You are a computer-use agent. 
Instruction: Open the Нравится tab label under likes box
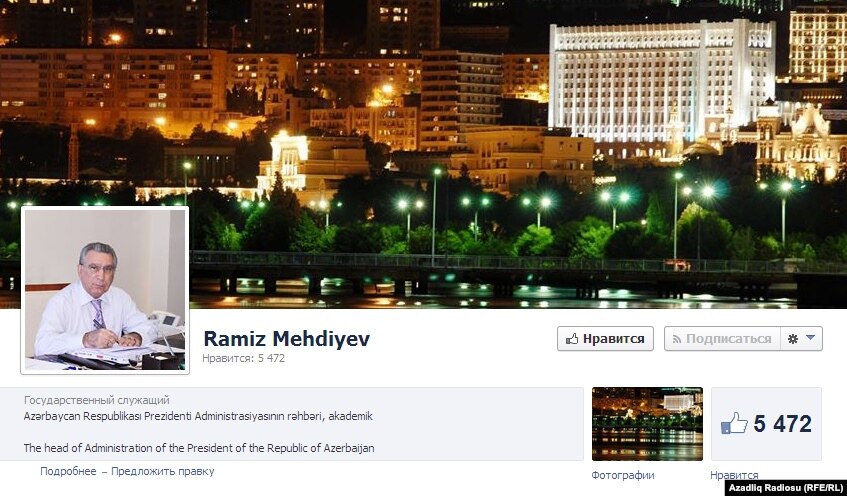coord(734,475)
